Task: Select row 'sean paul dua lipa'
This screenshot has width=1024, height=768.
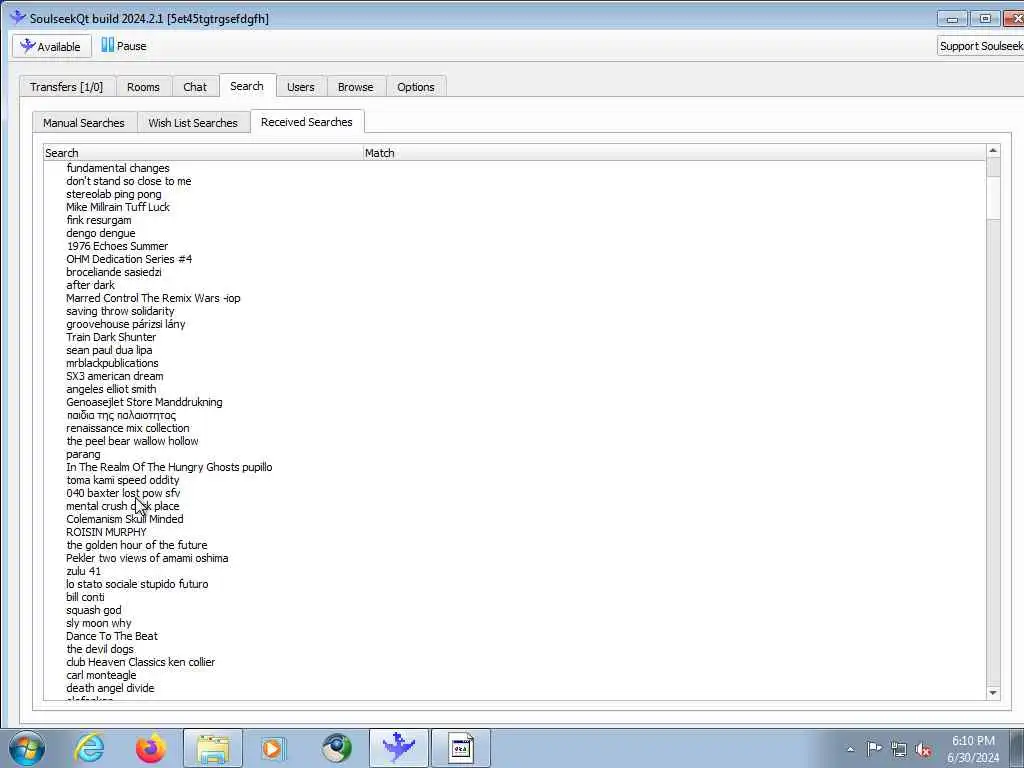Action: pos(514,350)
